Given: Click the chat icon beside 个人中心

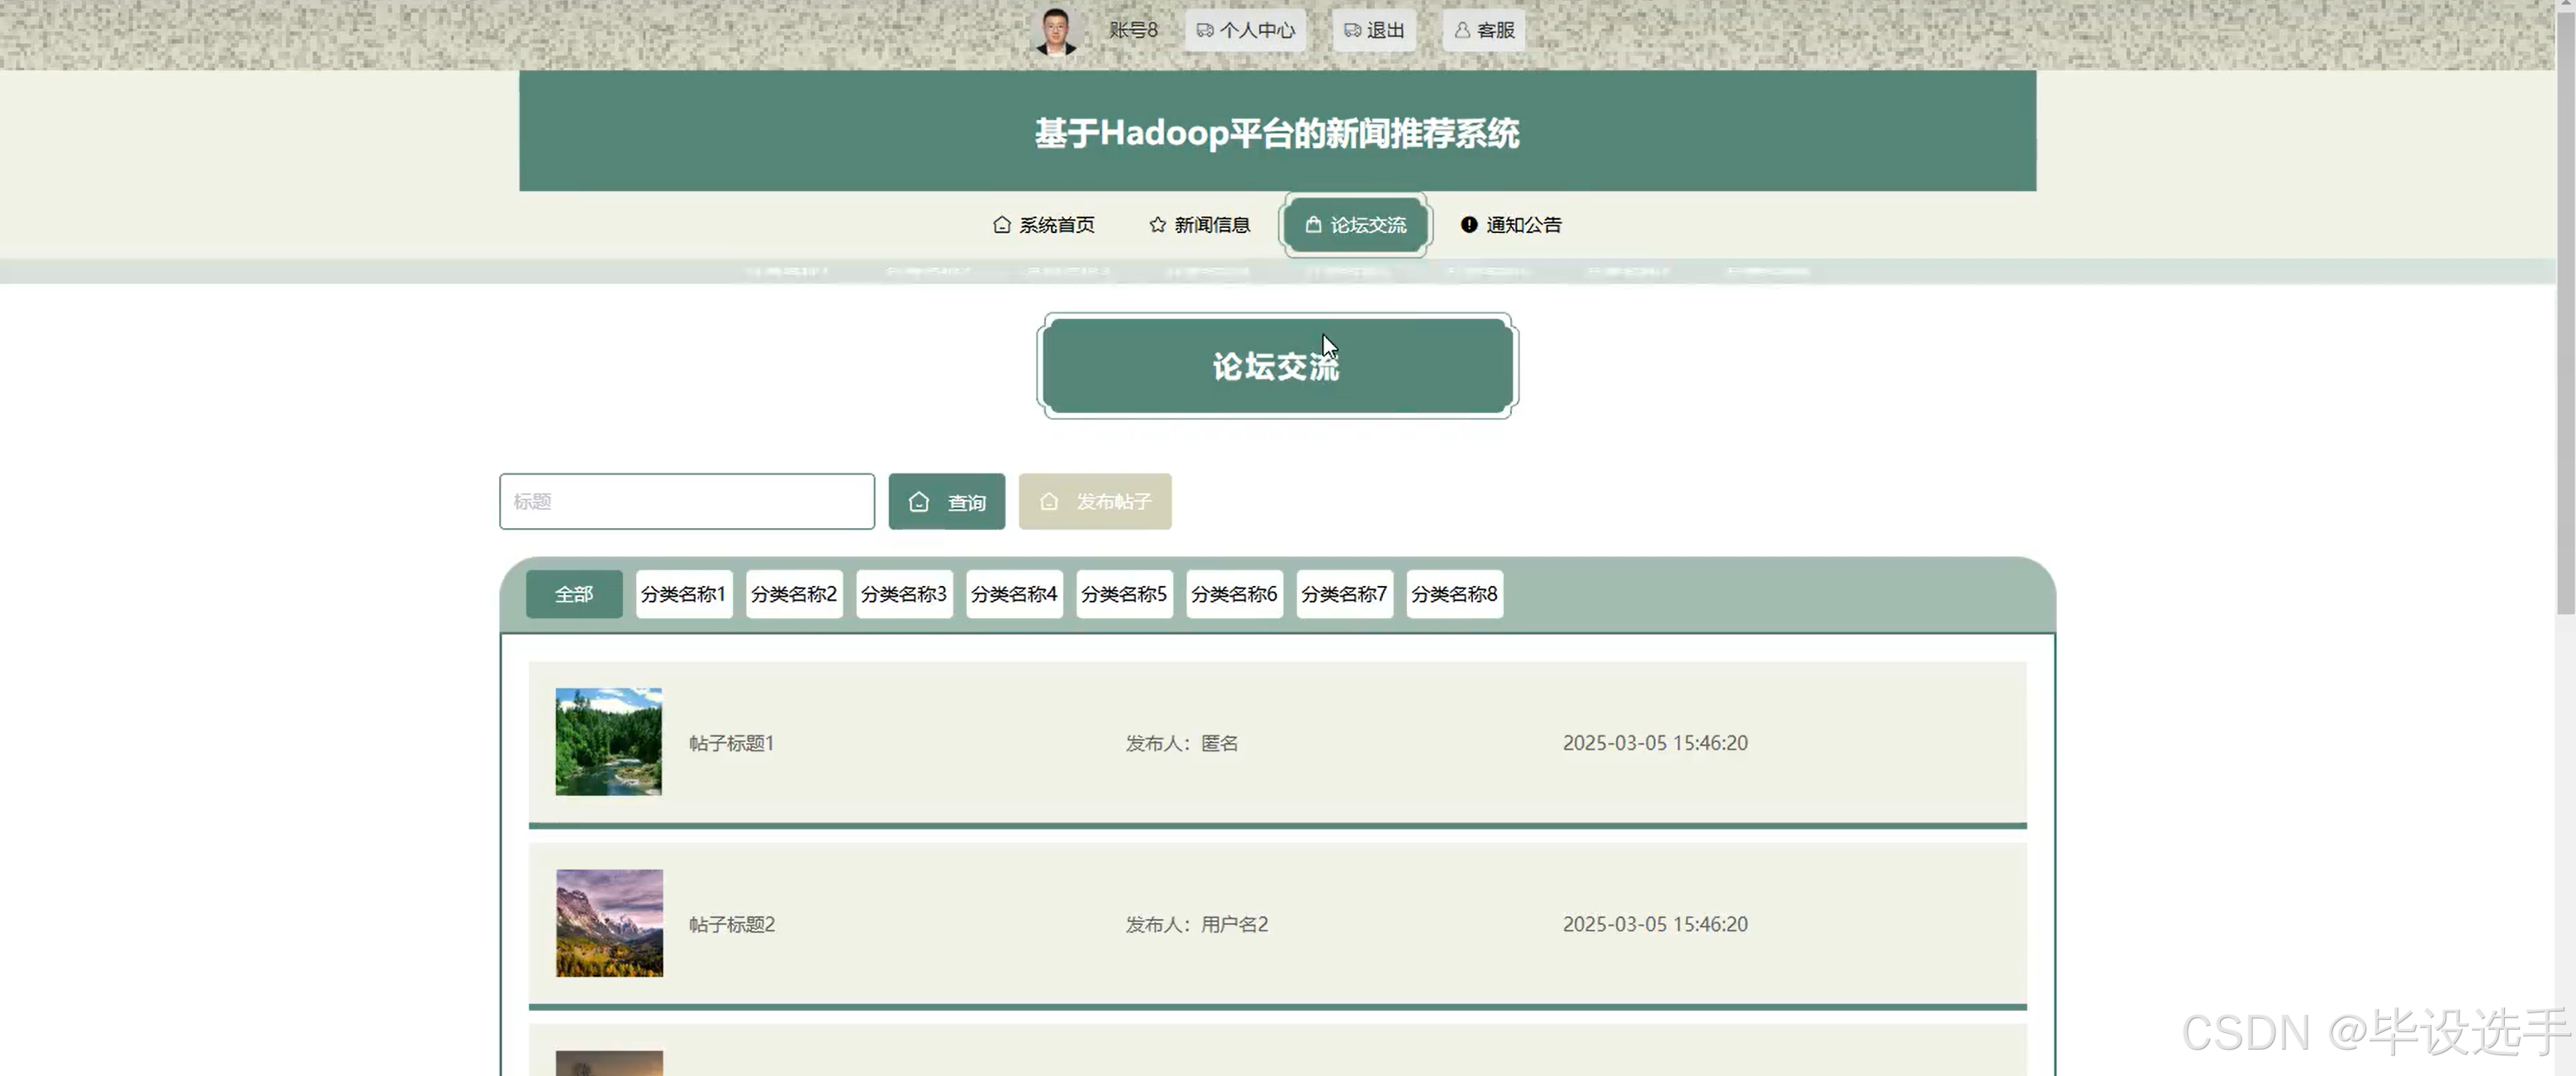Looking at the screenshot, I should pyautogui.click(x=1205, y=31).
